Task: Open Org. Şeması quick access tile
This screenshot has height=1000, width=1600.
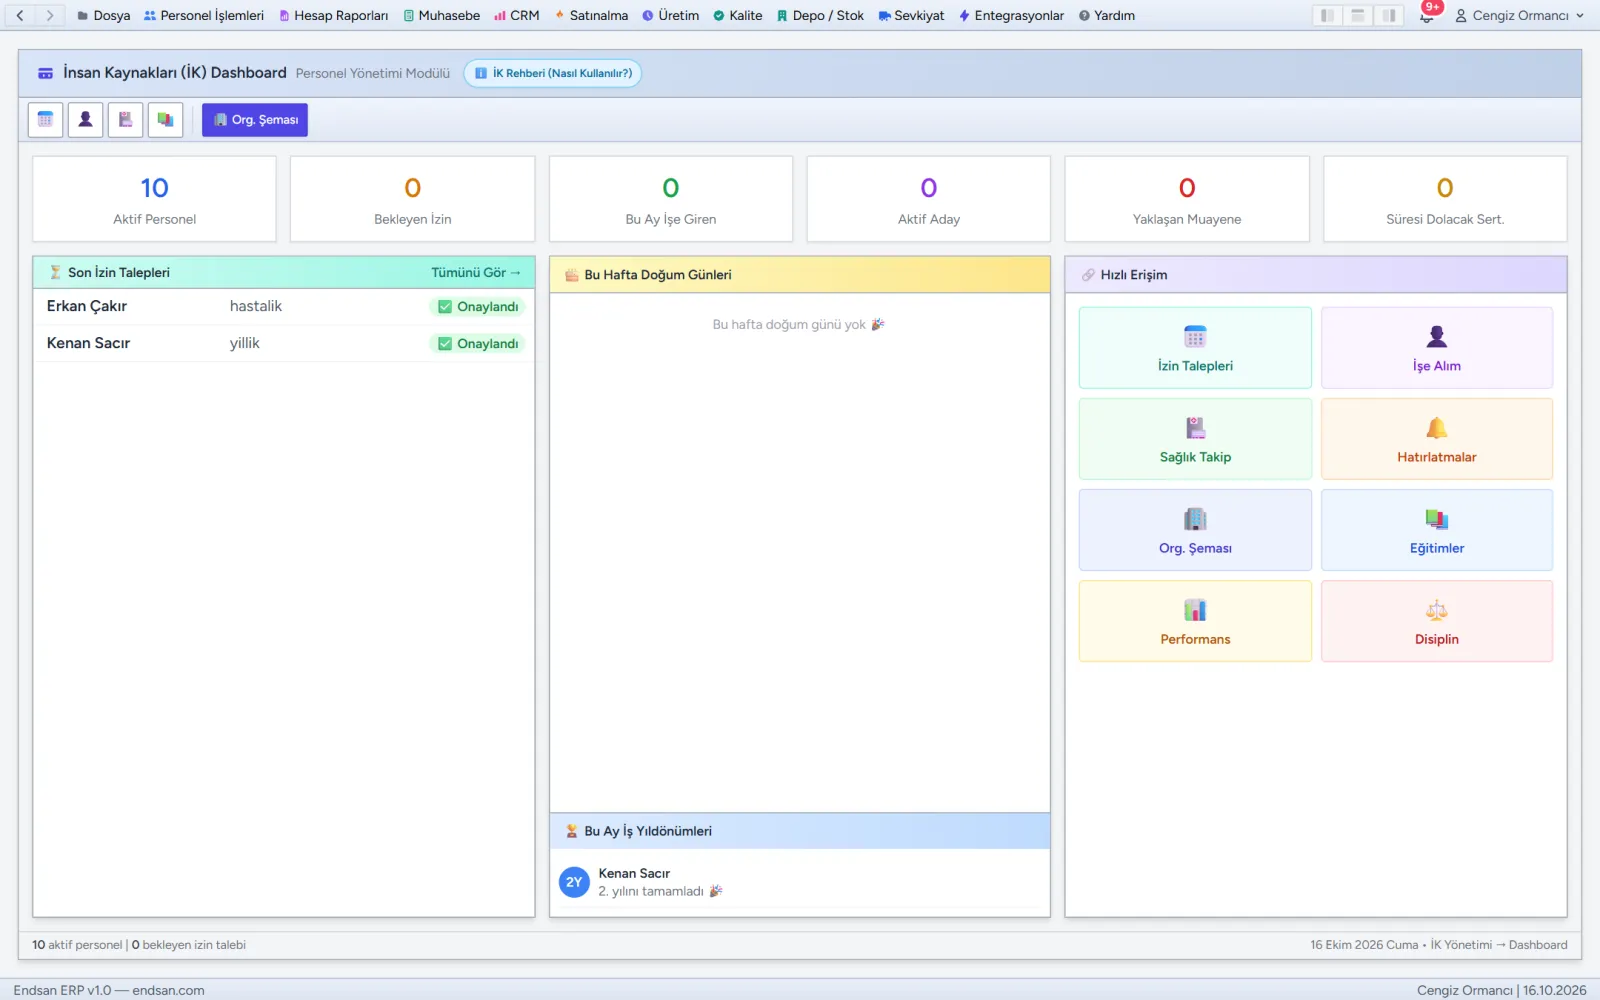Action: (x=1195, y=530)
